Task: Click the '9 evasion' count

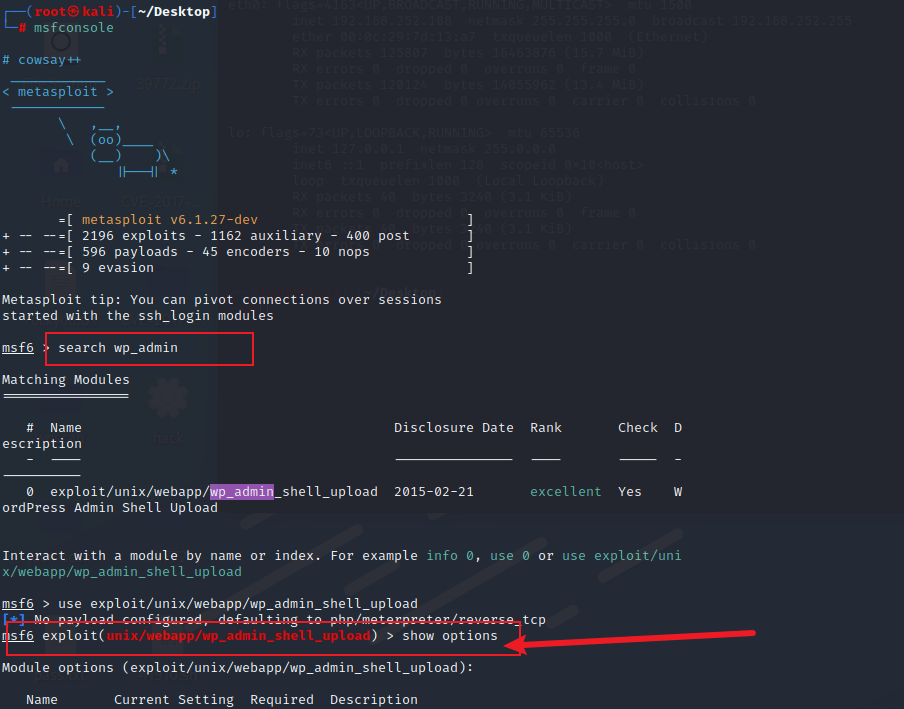Action: 118,268
